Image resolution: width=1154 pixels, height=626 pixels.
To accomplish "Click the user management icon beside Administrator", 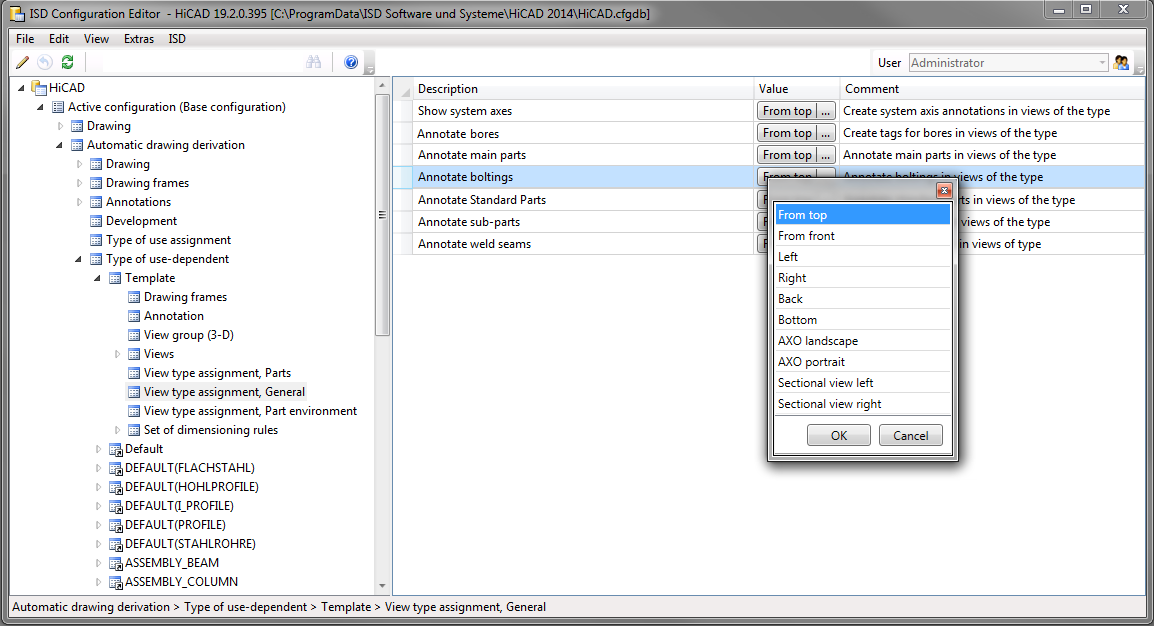I will [x=1121, y=63].
